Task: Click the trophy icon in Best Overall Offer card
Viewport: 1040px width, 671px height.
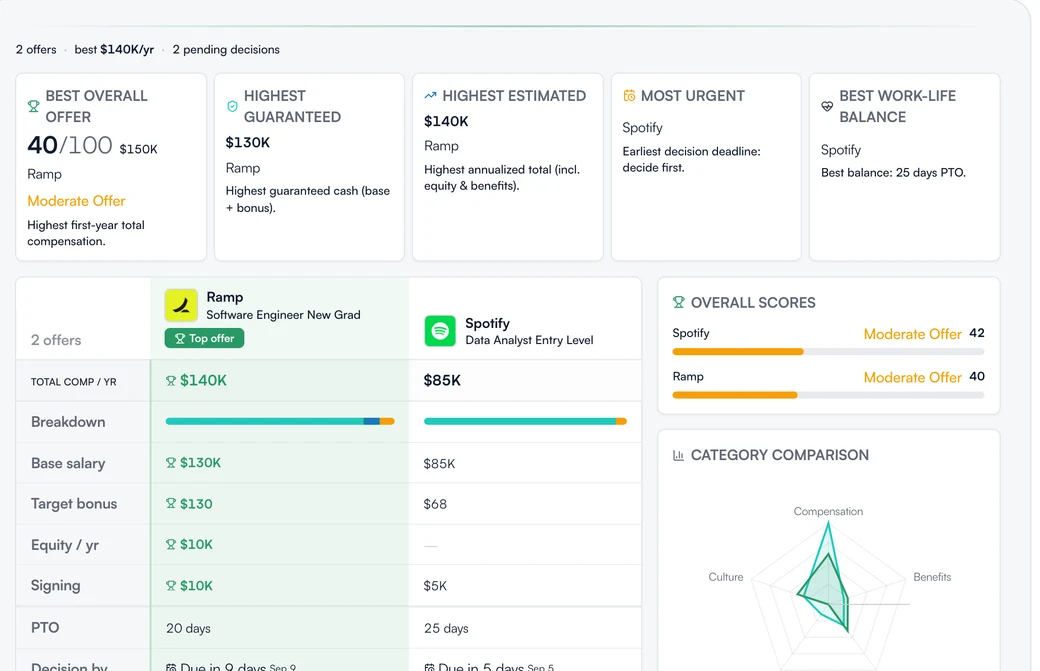Action: click(33, 106)
